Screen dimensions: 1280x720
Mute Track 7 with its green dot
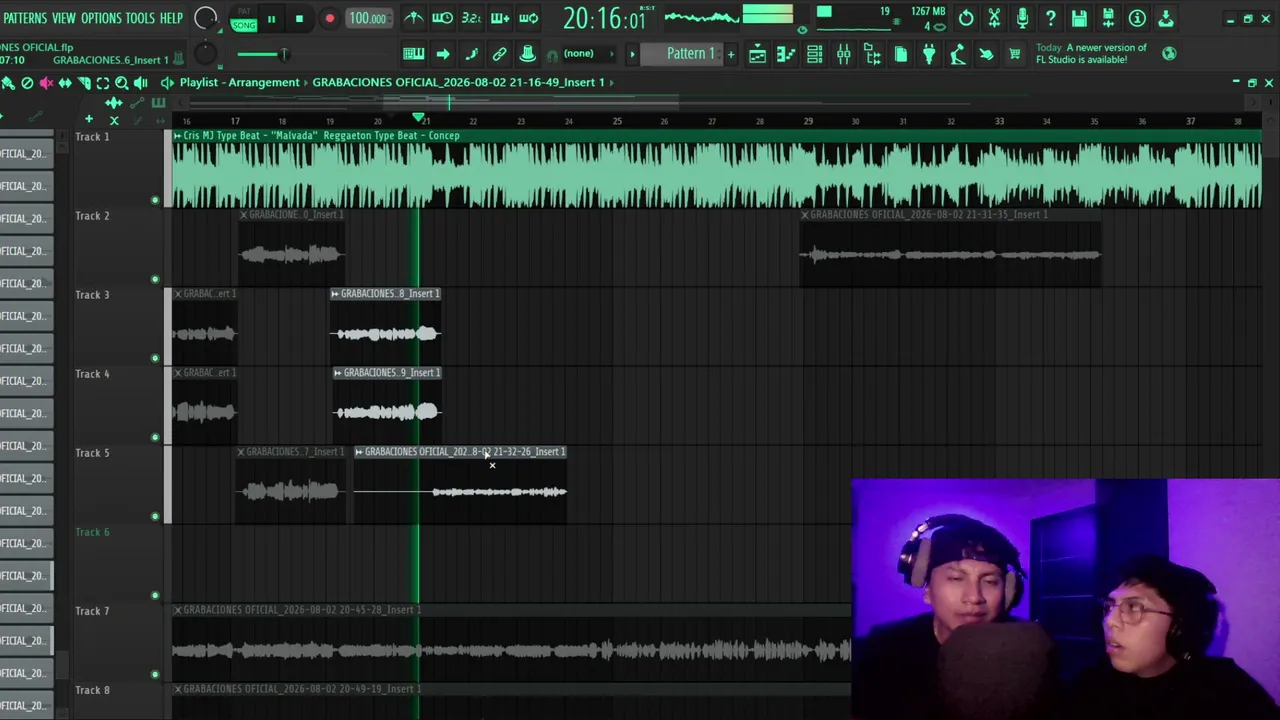pyautogui.click(x=155, y=674)
